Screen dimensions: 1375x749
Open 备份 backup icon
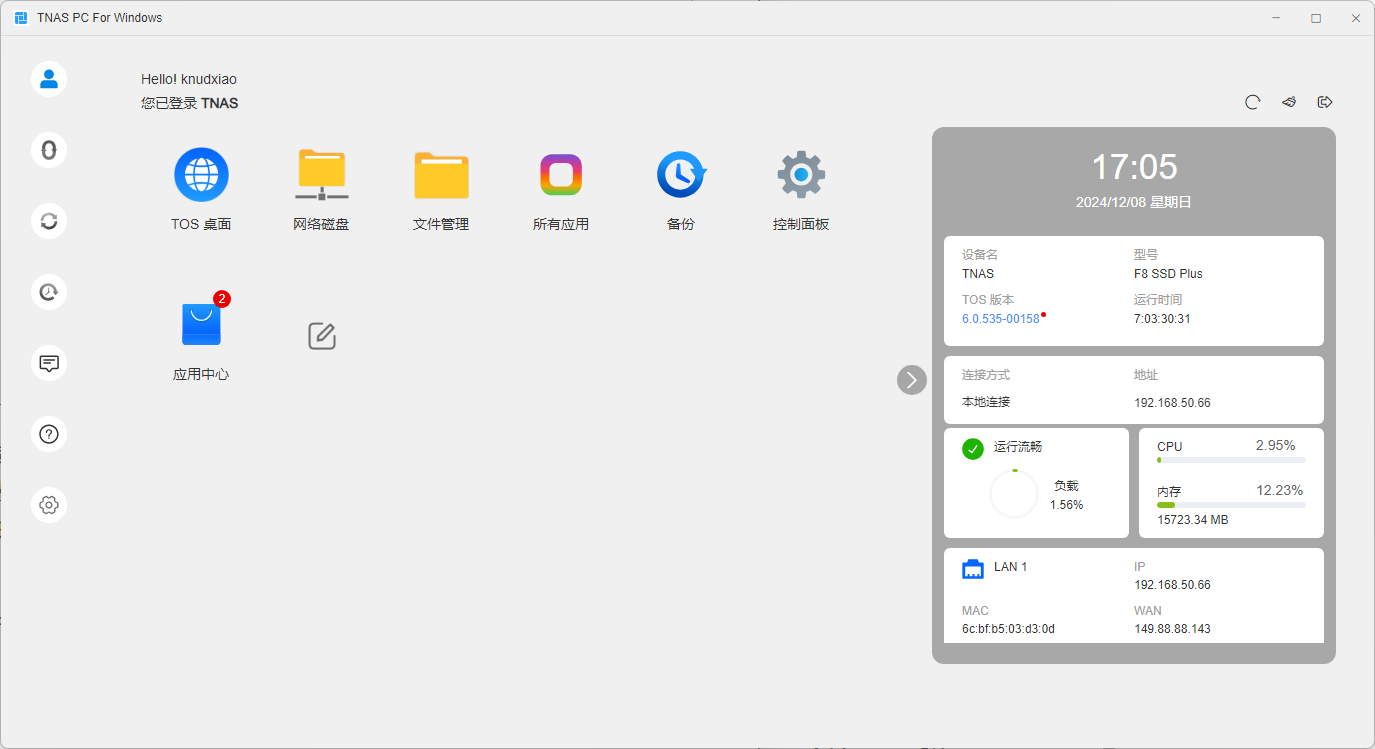tap(681, 175)
